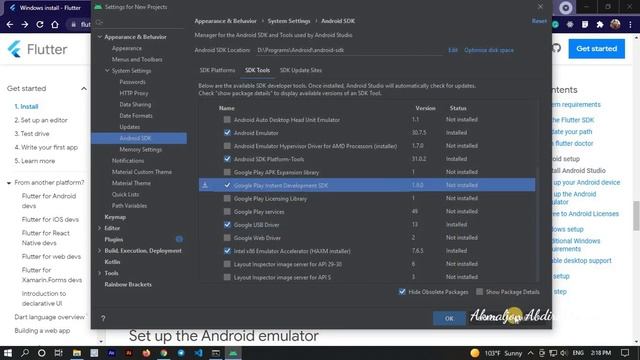
Task: Uncheck Intel x86 Emulator Accelerator (HAXM installer)
Action: click(x=227, y=251)
